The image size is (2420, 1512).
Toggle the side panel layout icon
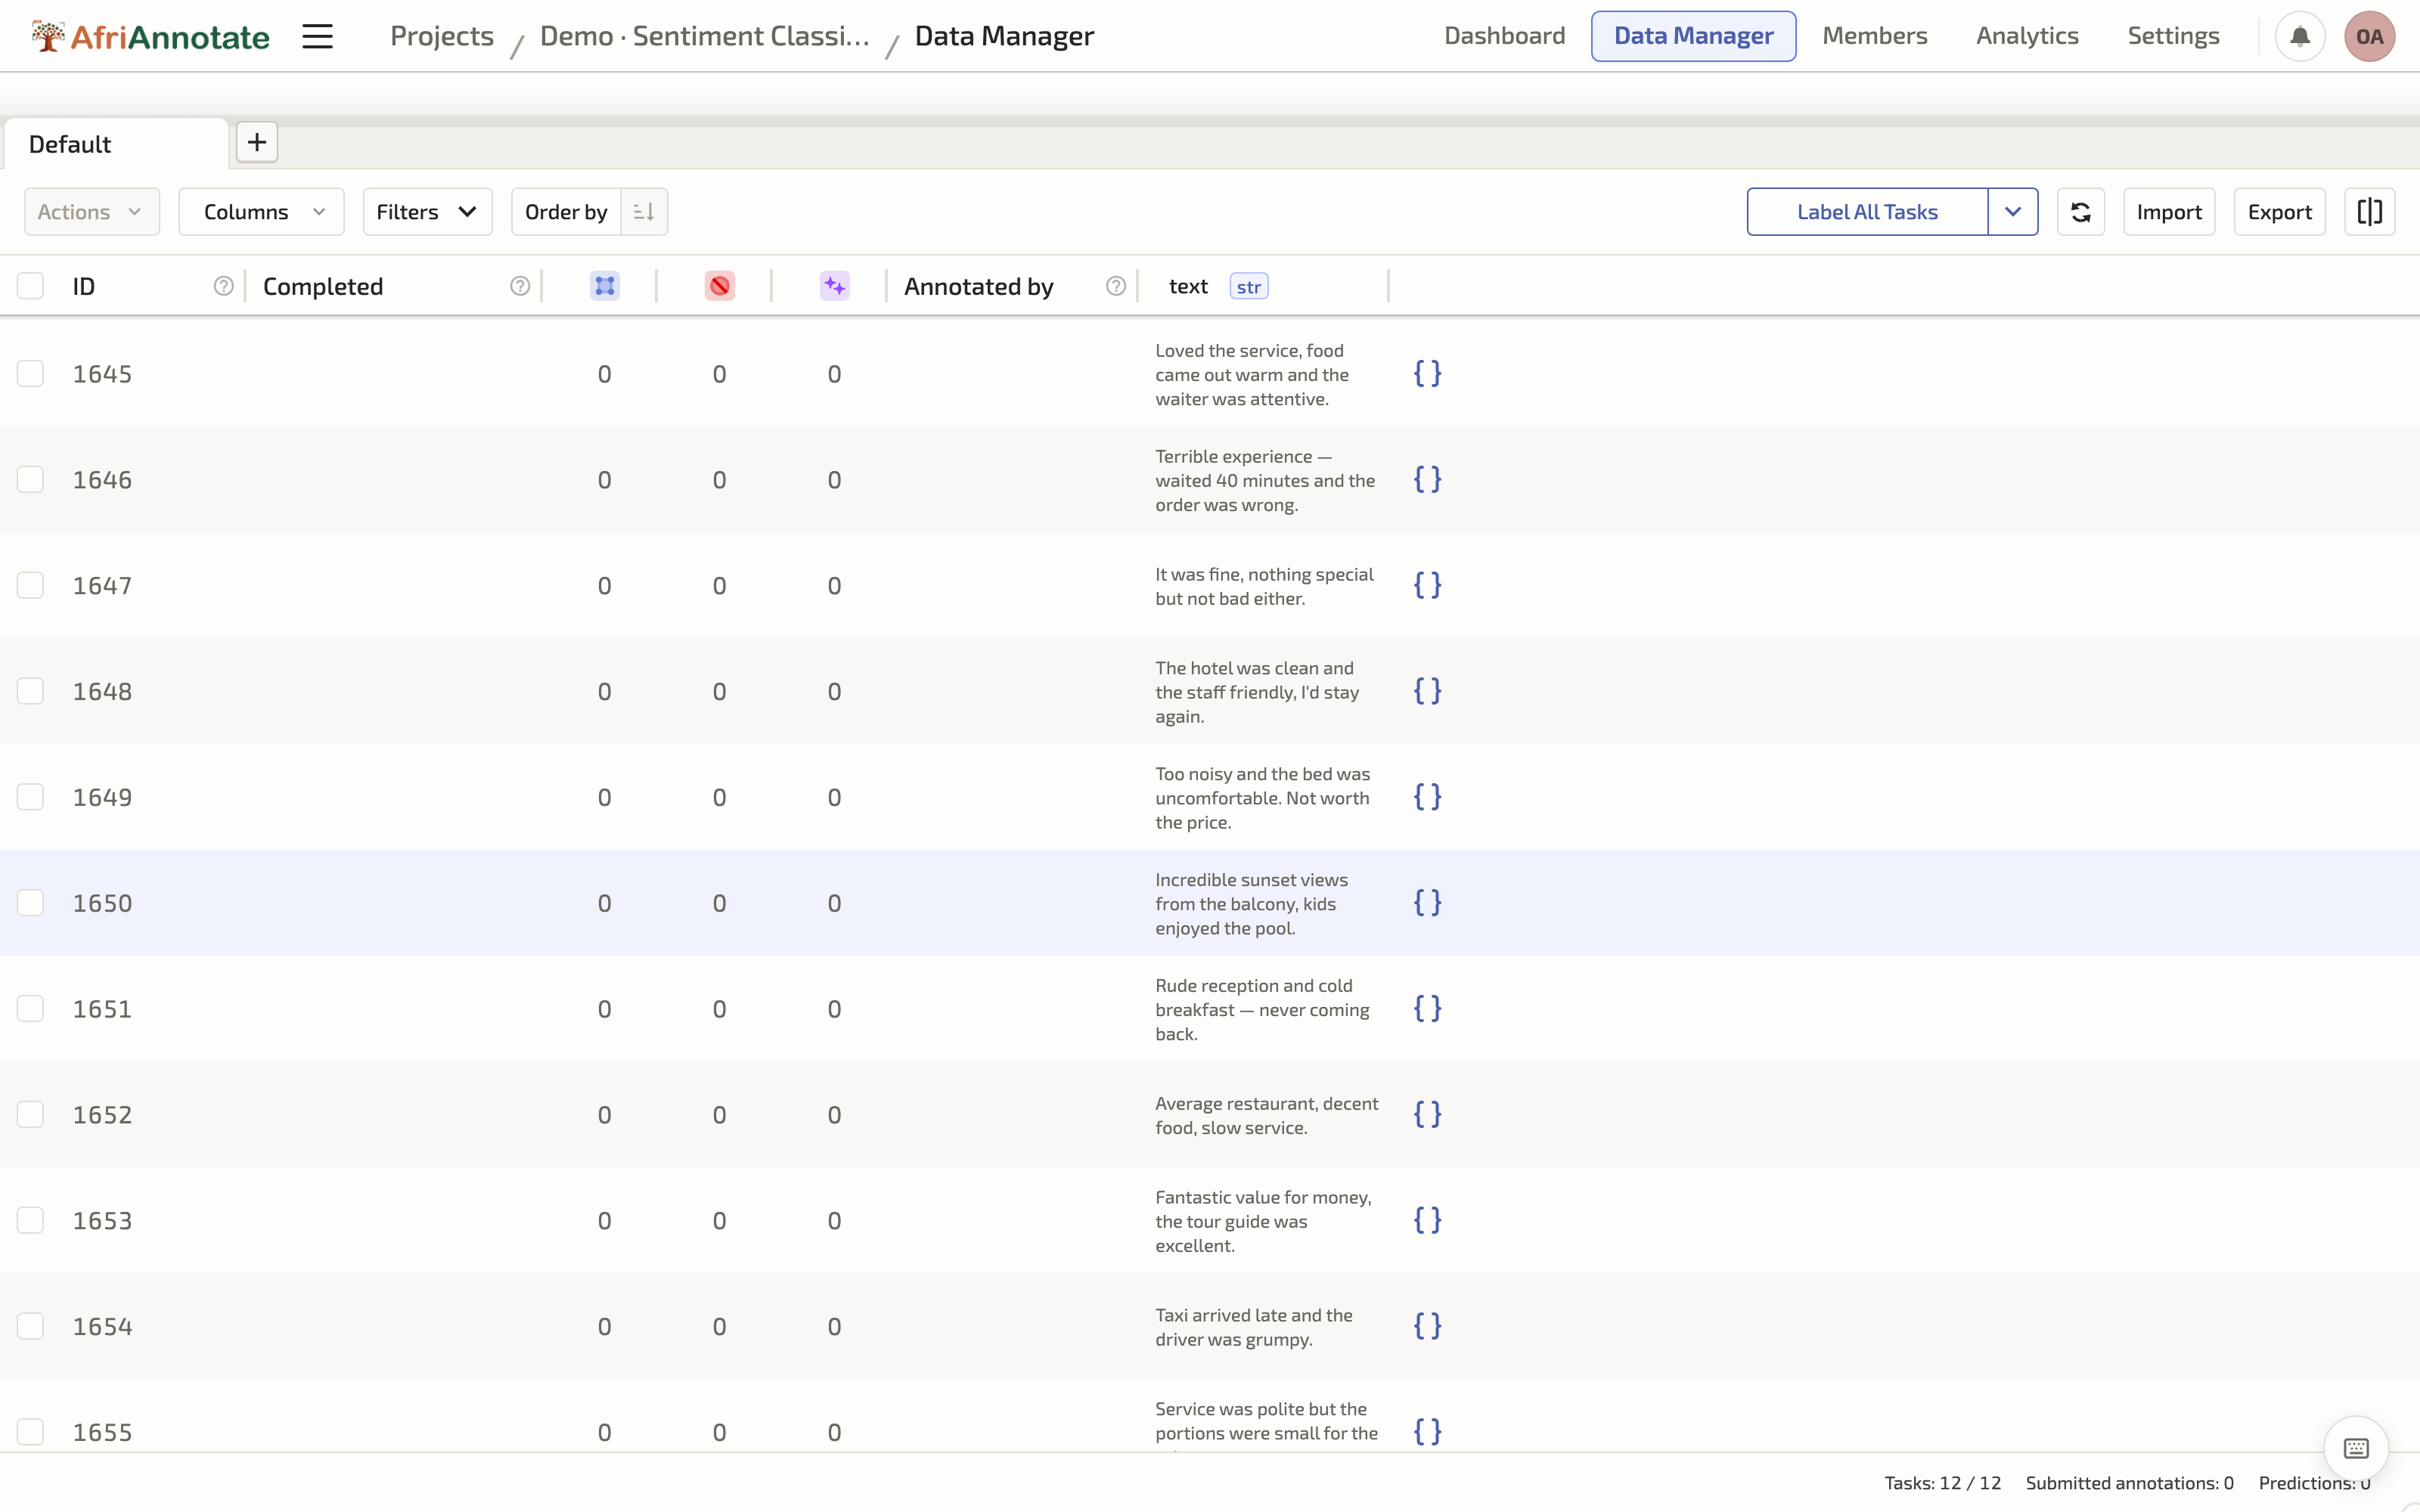tap(2369, 212)
